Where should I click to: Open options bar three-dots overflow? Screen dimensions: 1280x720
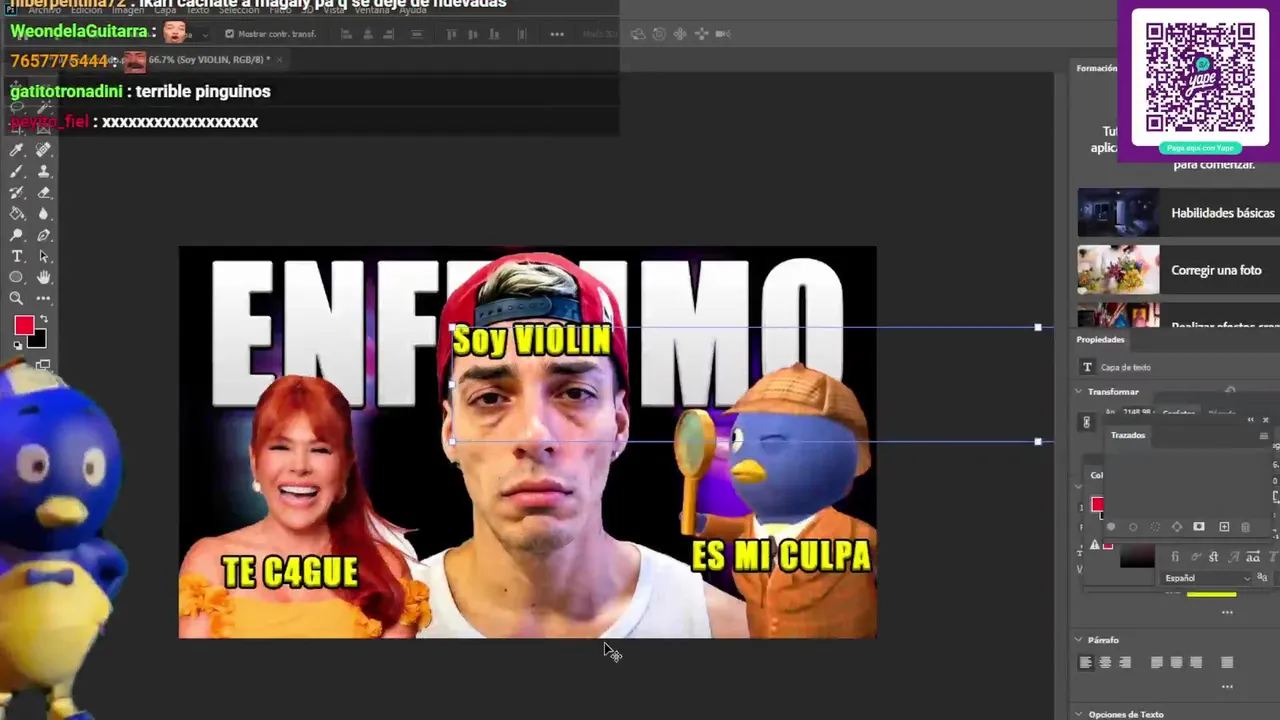coord(557,34)
